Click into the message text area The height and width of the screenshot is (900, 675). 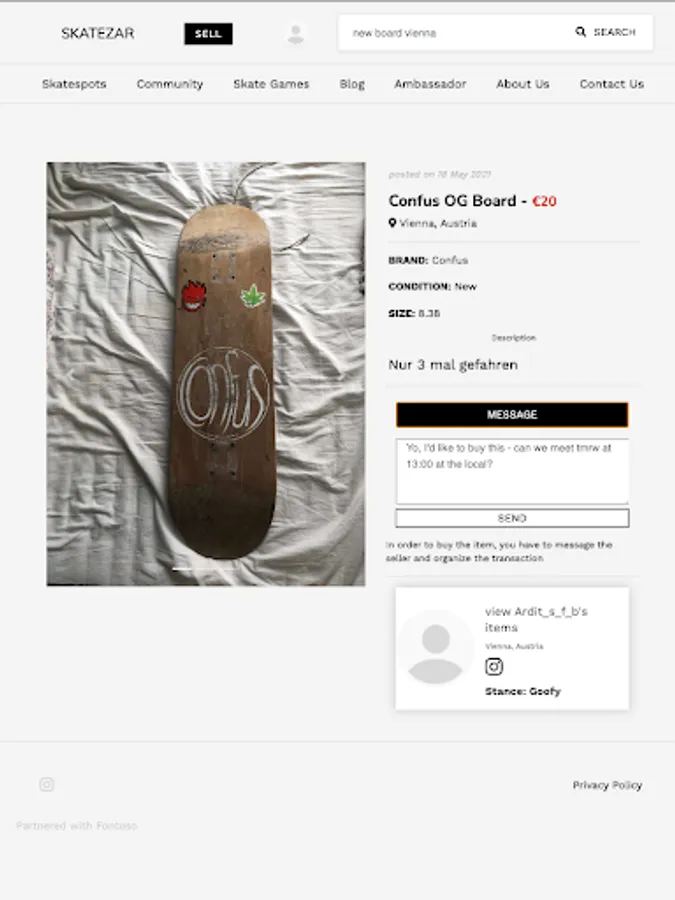point(512,472)
